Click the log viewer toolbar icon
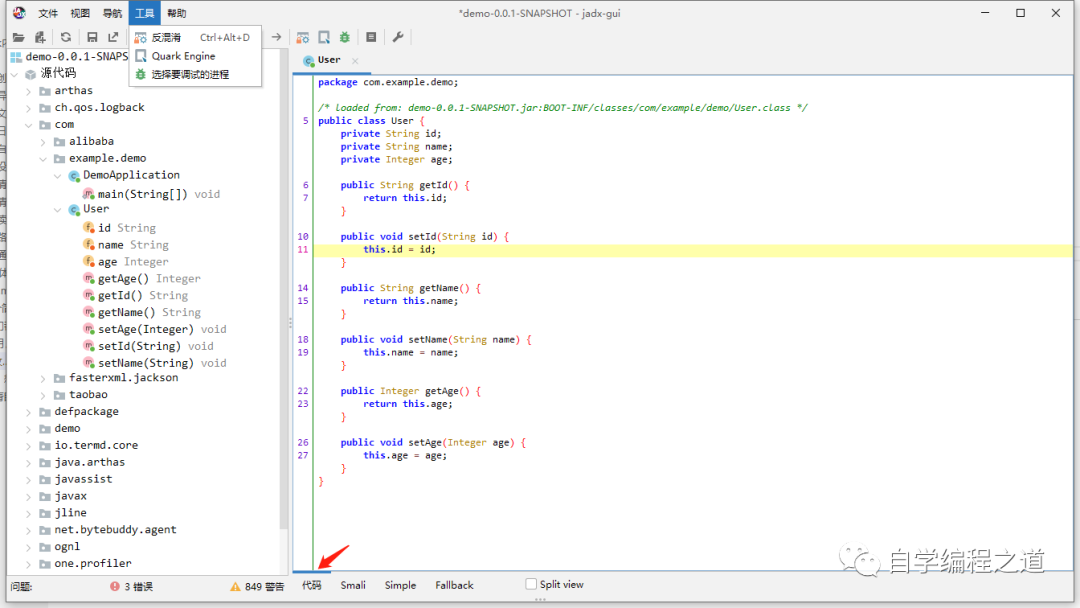Viewport: 1080px width, 608px height. (x=371, y=37)
